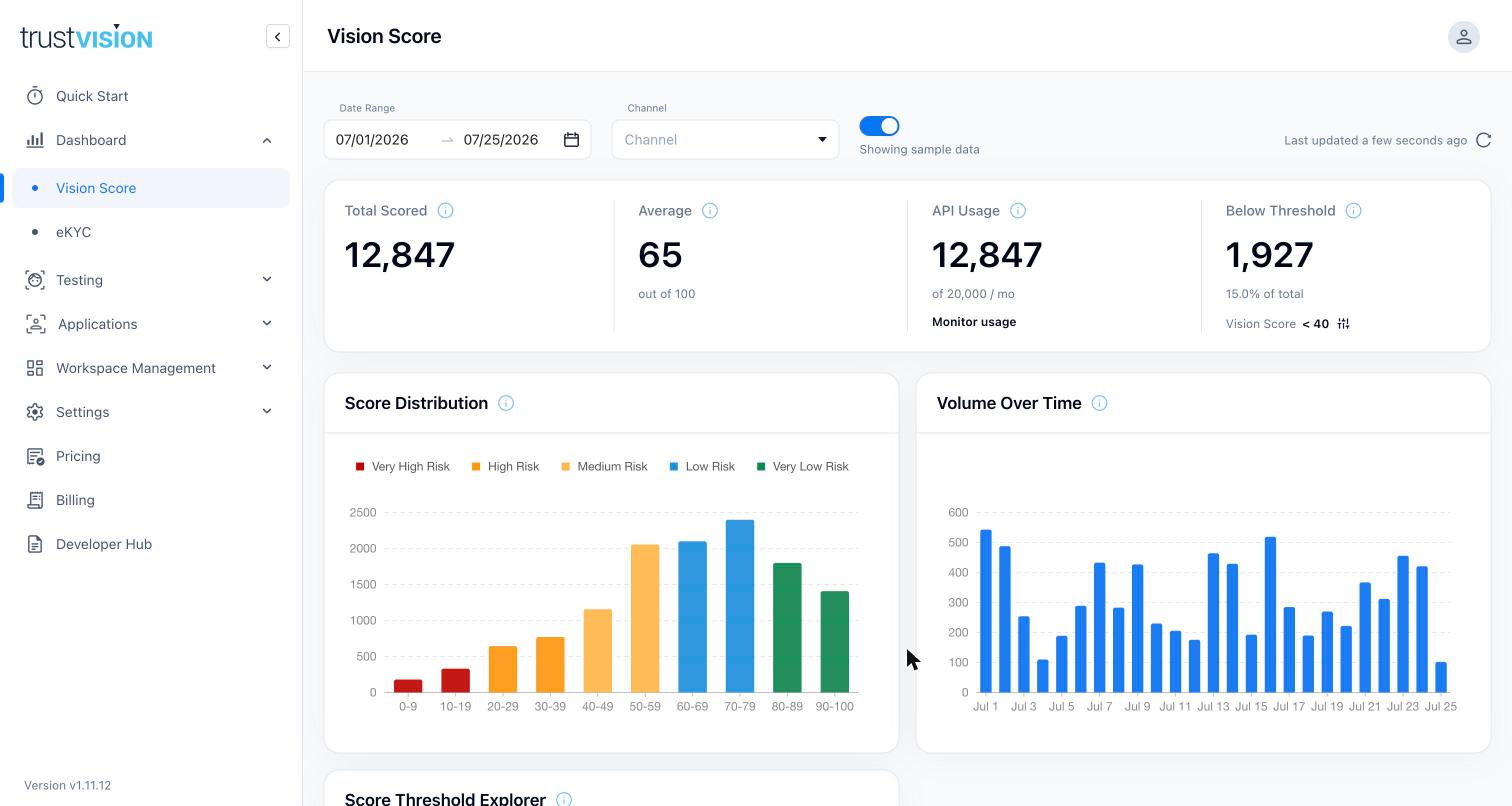
Task: Open Quick Start in the sidebar
Action: pyautogui.click(x=151, y=96)
